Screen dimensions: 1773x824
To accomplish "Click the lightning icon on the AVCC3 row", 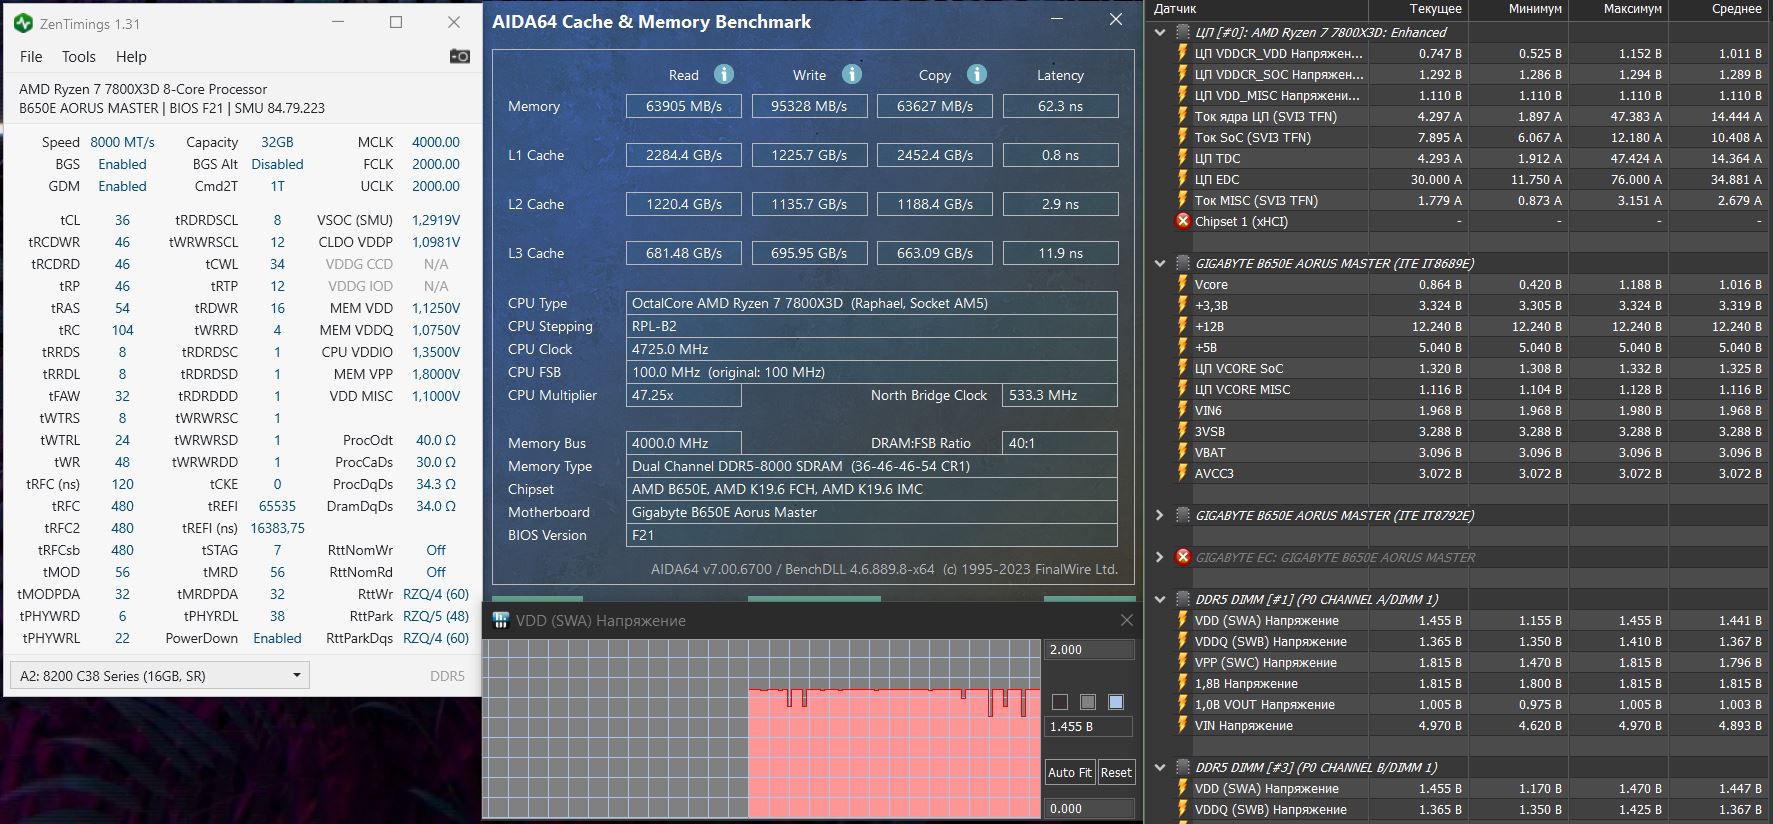I will coord(1183,473).
